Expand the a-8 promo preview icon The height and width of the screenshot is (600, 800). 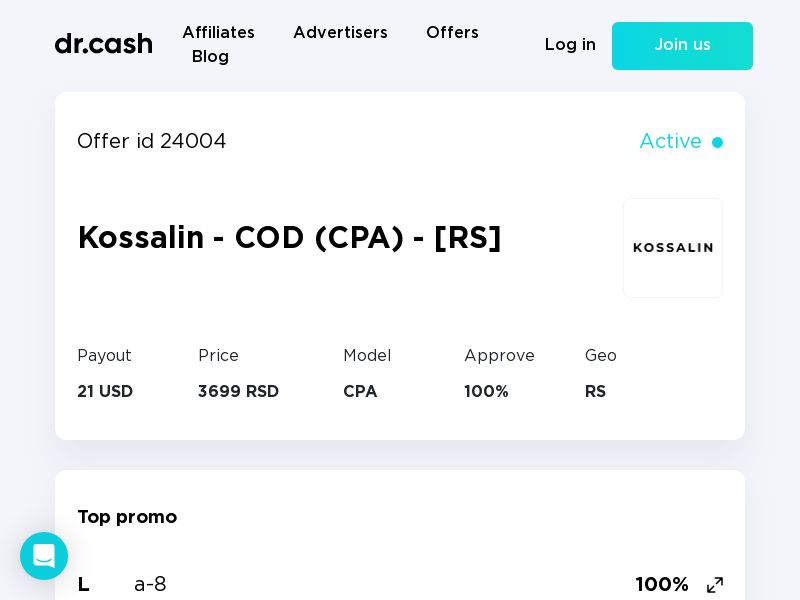pyautogui.click(x=715, y=585)
